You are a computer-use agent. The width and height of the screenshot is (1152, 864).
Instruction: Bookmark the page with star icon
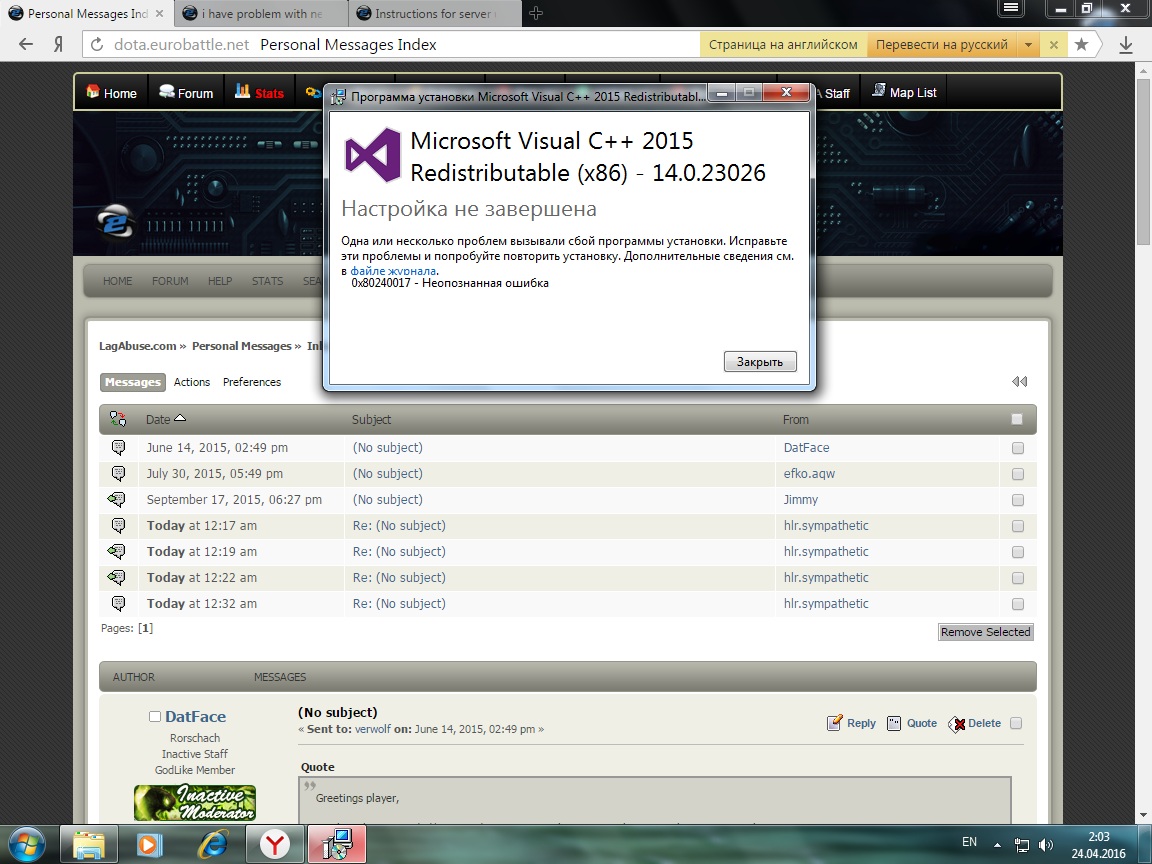pos(1081,44)
